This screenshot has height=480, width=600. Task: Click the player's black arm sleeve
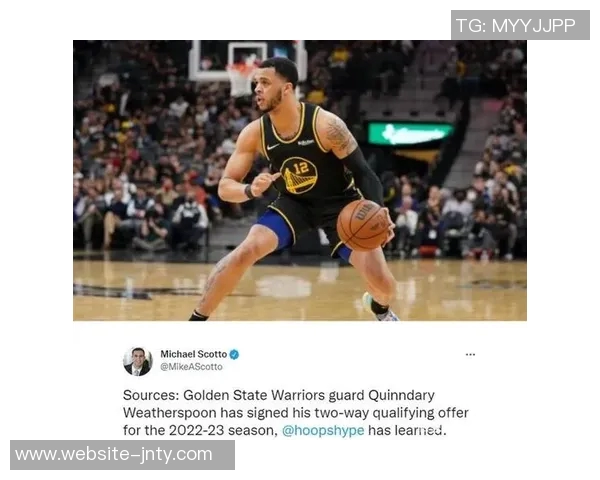click(x=362, y=176)
